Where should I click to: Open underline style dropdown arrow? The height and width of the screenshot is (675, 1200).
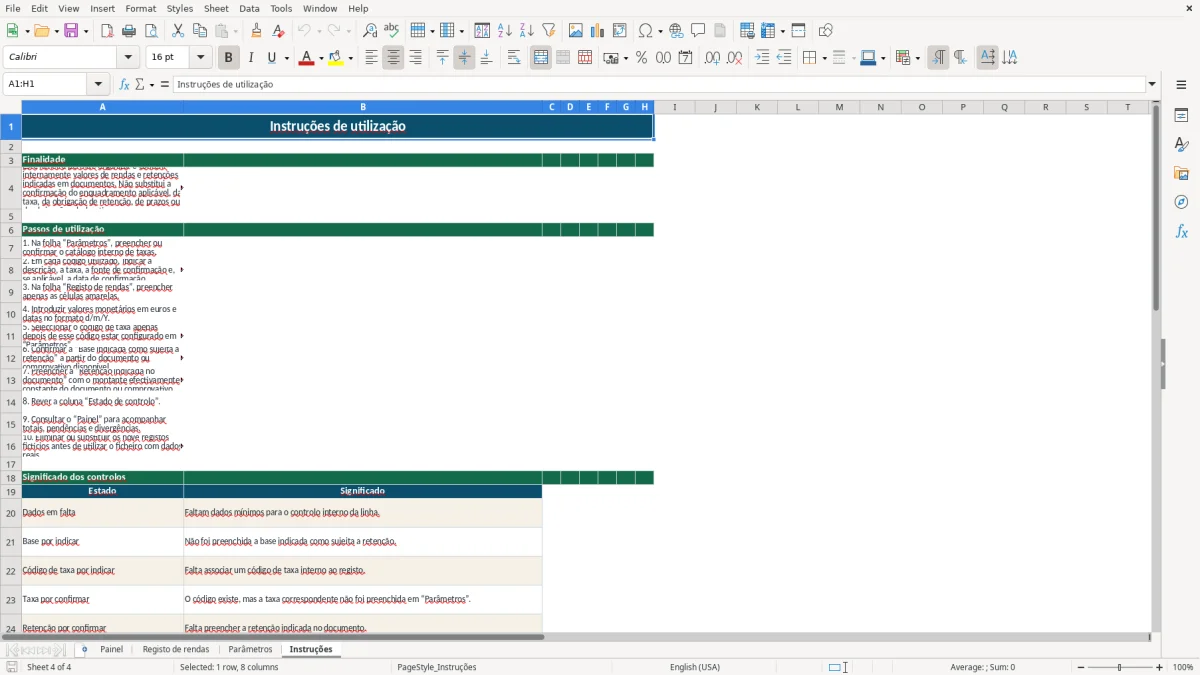coord(286,58)
